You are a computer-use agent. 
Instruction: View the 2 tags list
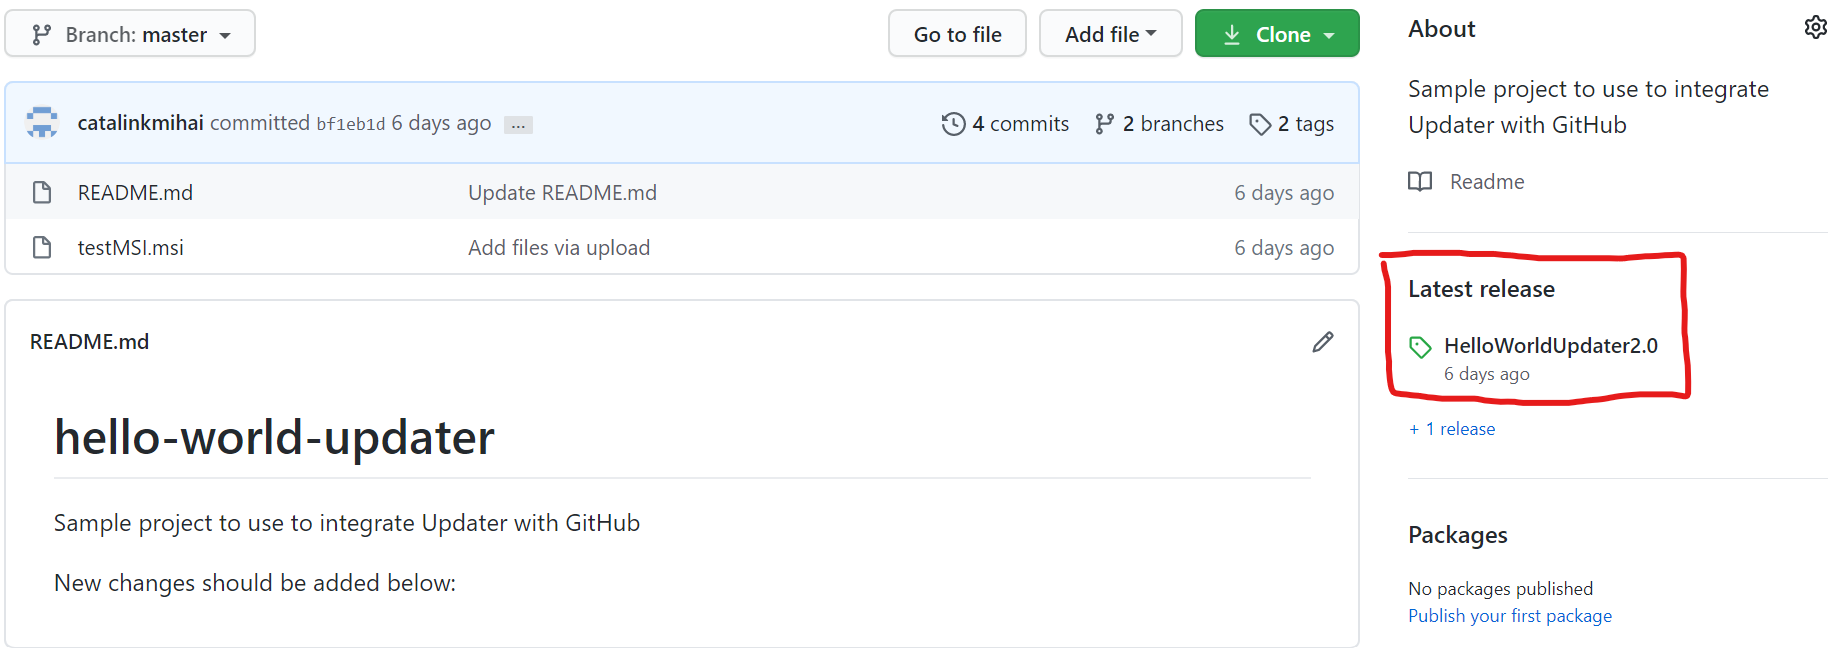(1292, 124)
